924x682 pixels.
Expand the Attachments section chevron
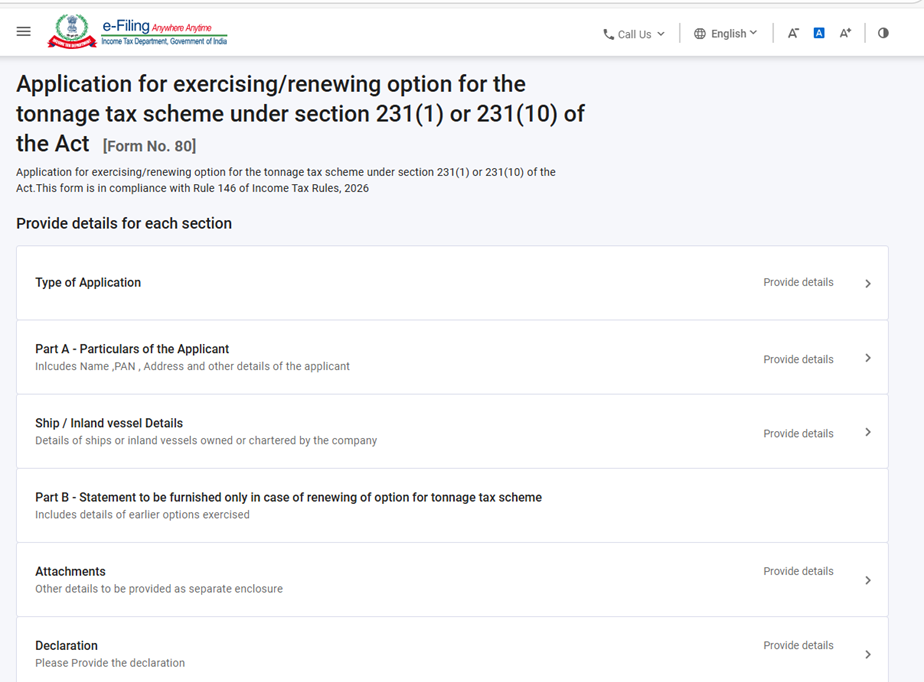(868, 580)
